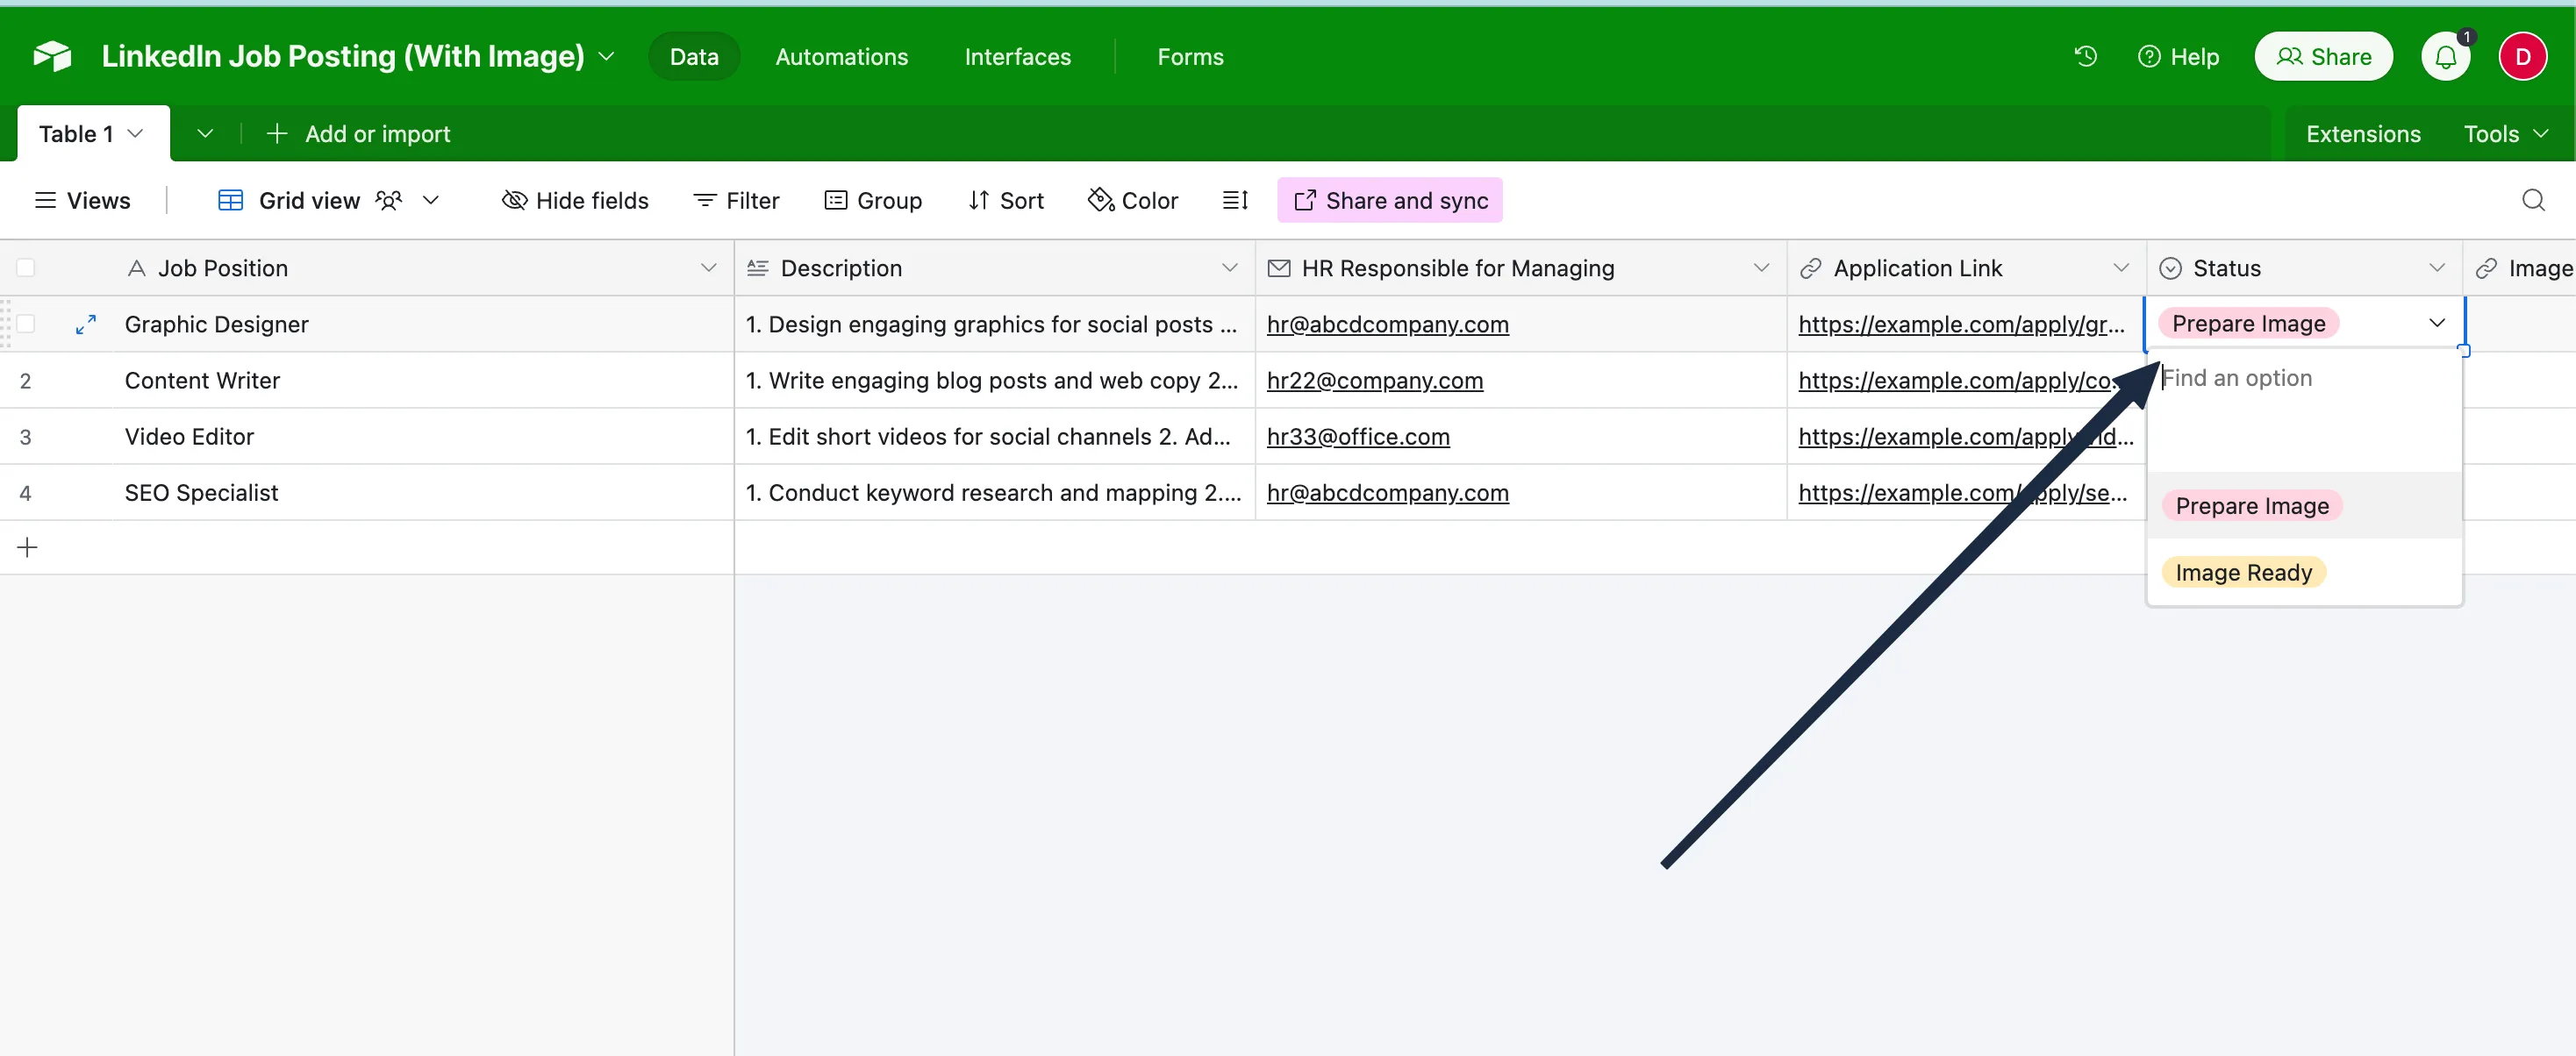Screen dimensions: 2576x1056
Task: Open Group options
Action: point(873,200)
